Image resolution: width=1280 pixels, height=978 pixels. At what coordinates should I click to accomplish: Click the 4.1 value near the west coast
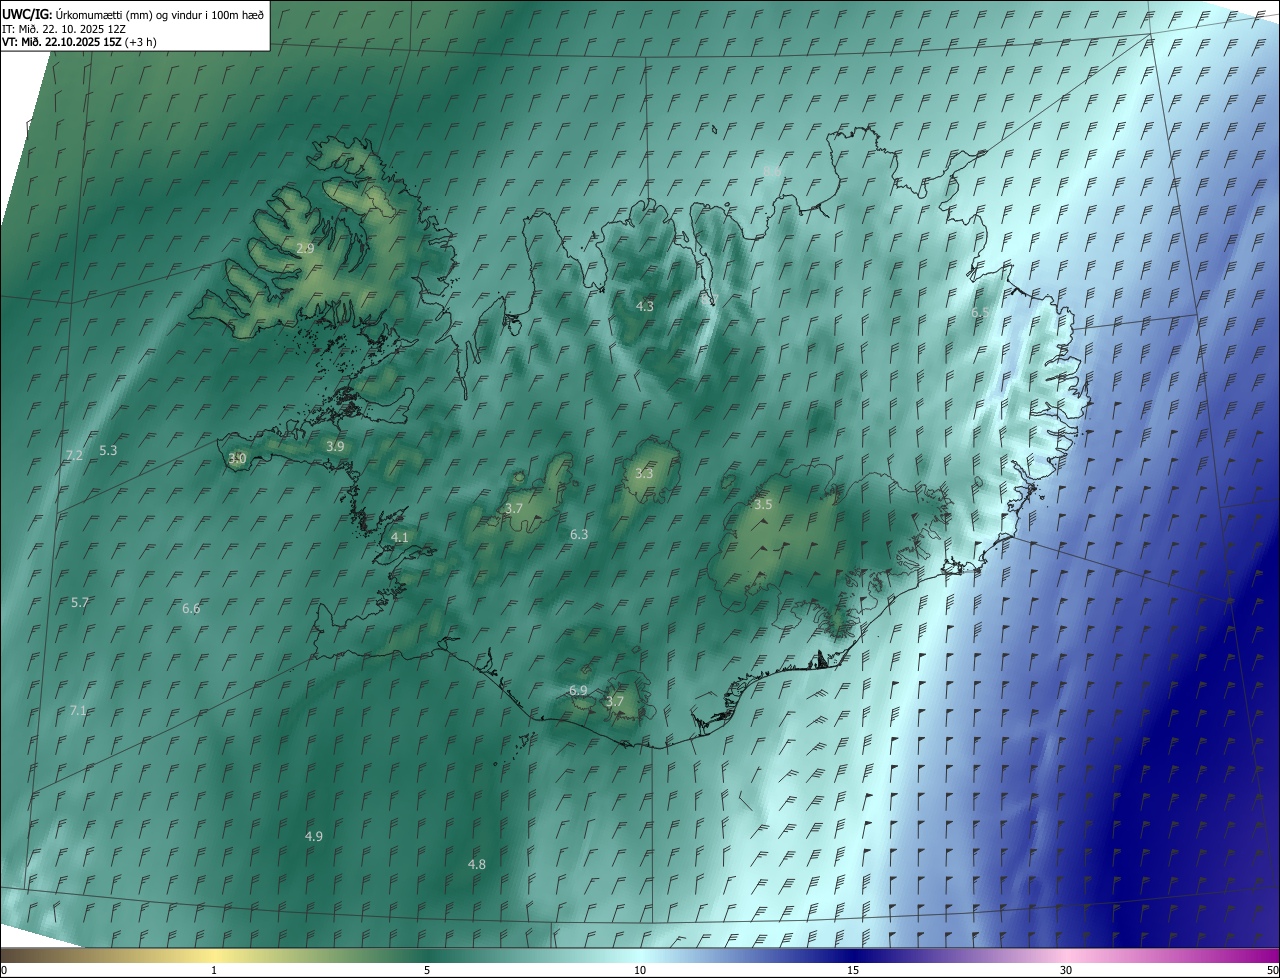[400, 537]
